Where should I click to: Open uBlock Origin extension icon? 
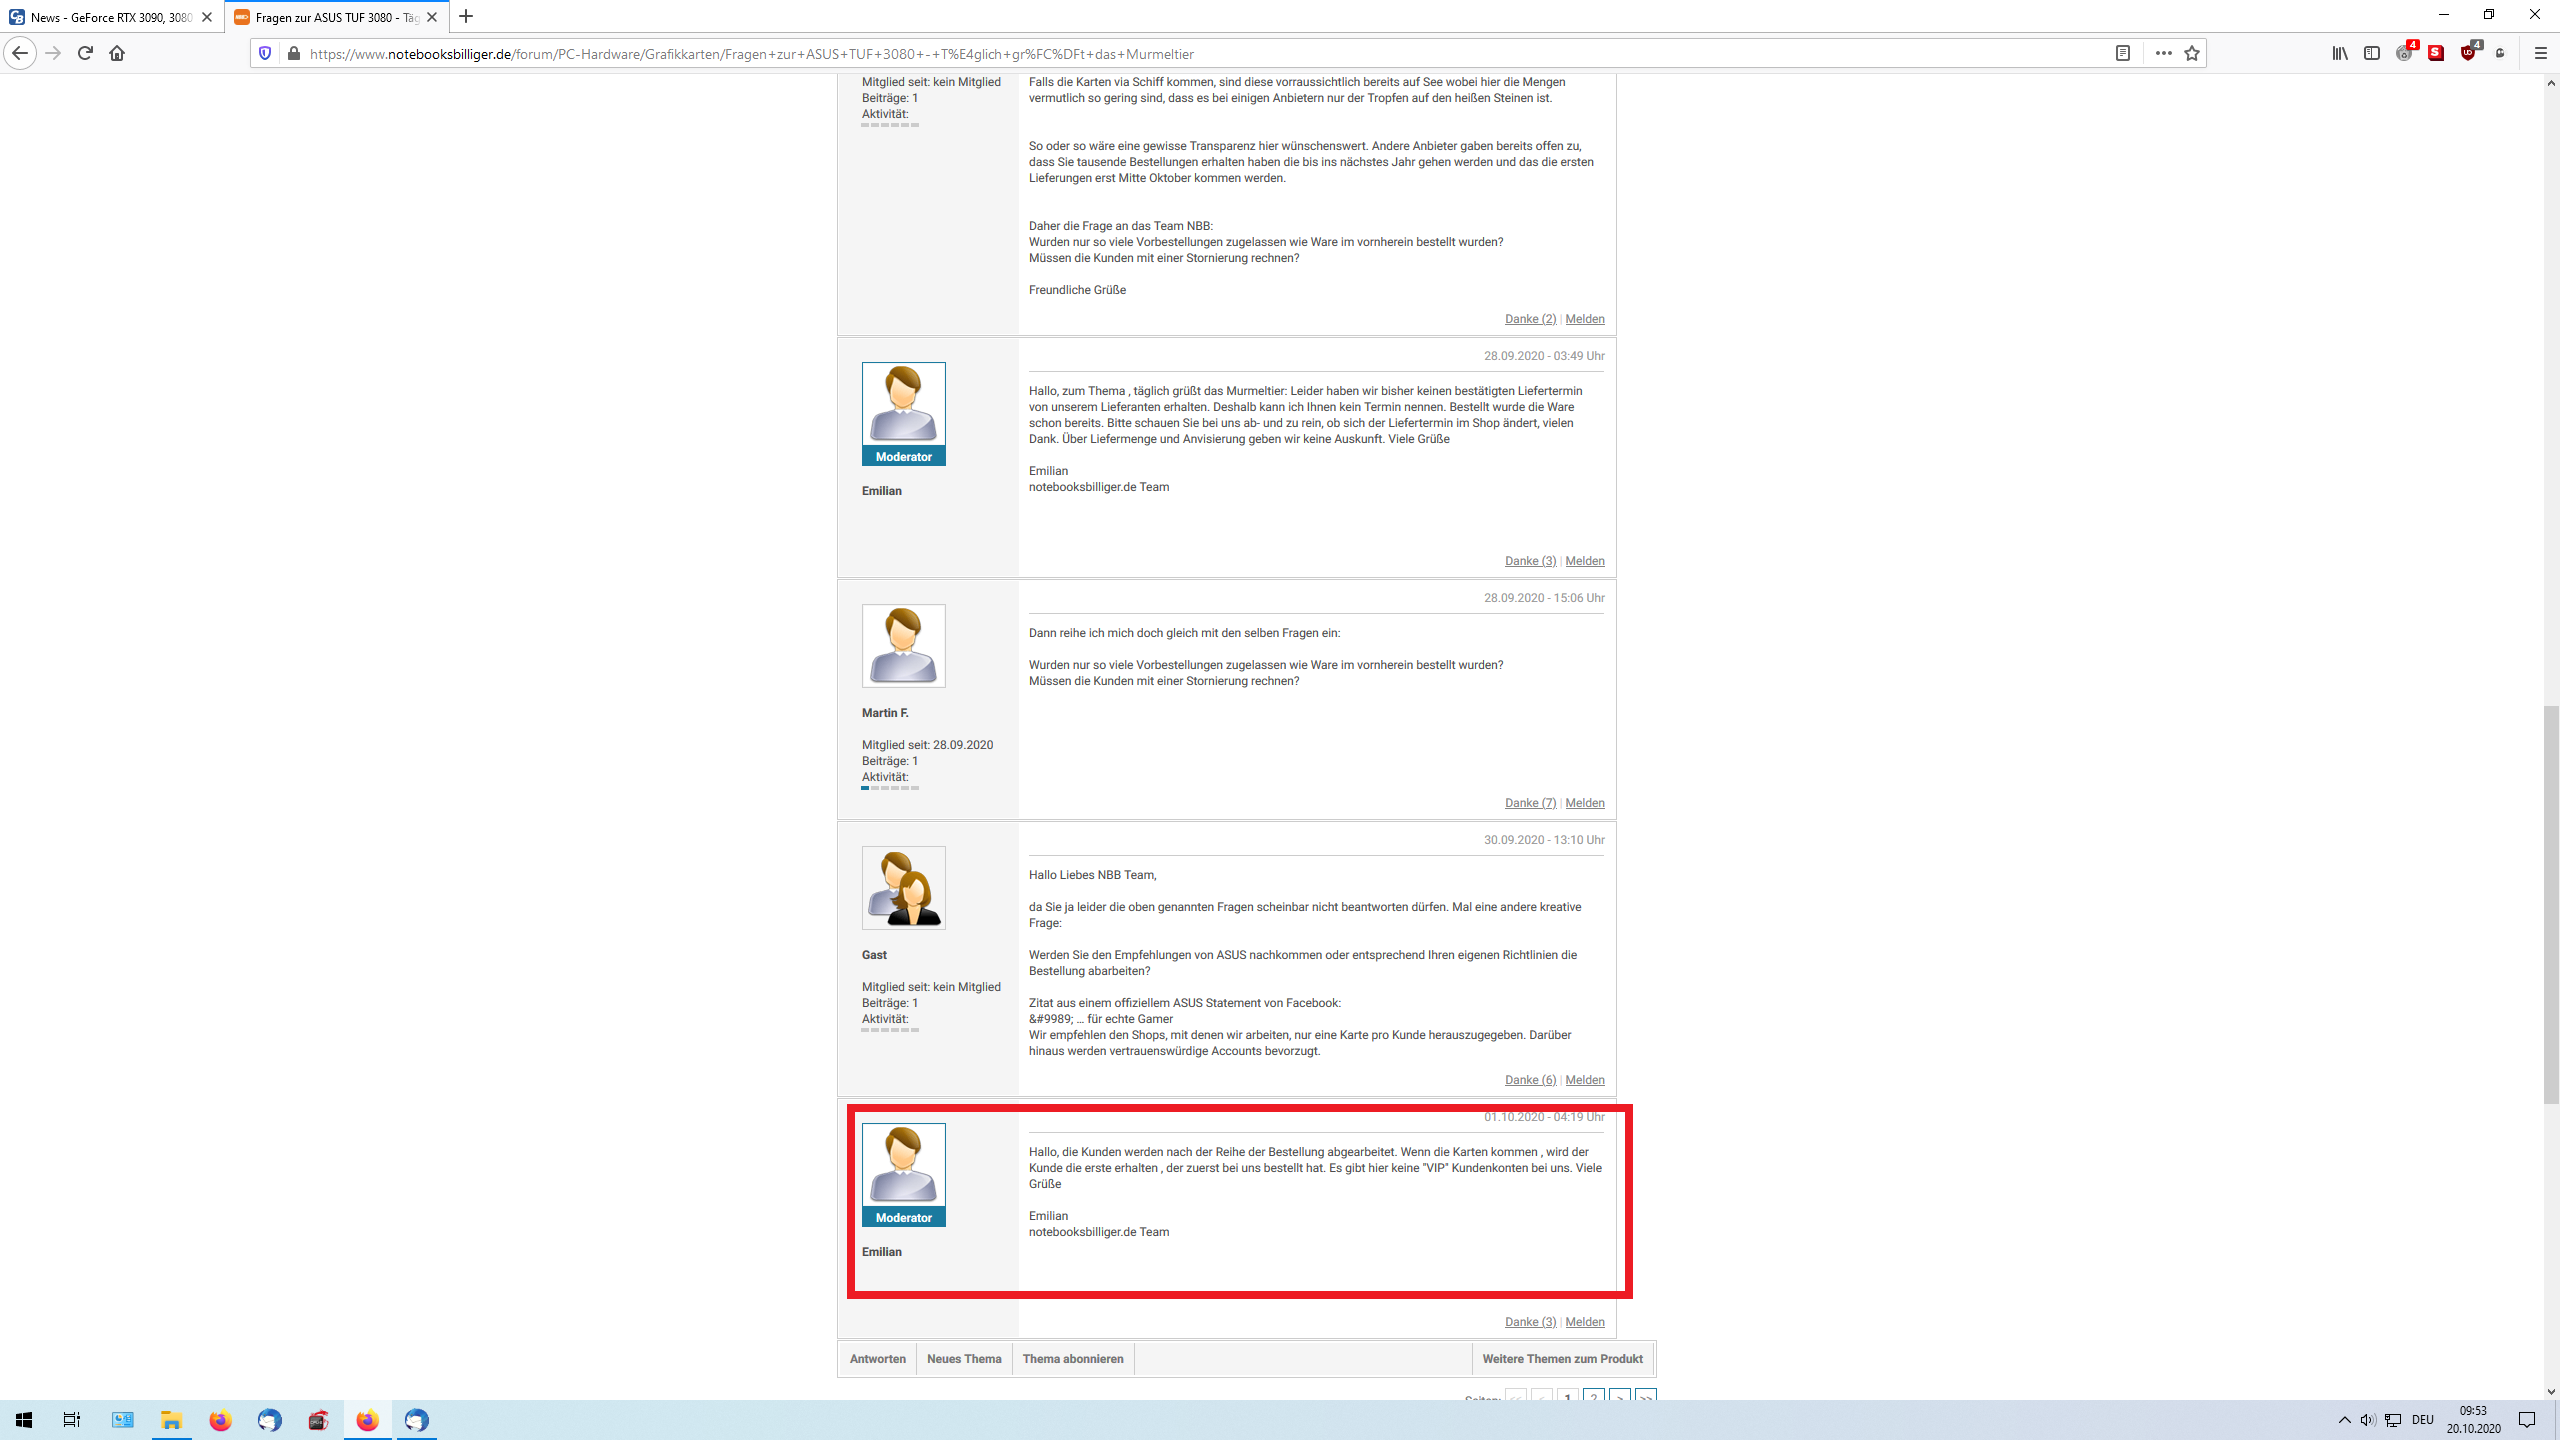(2468, 53)
